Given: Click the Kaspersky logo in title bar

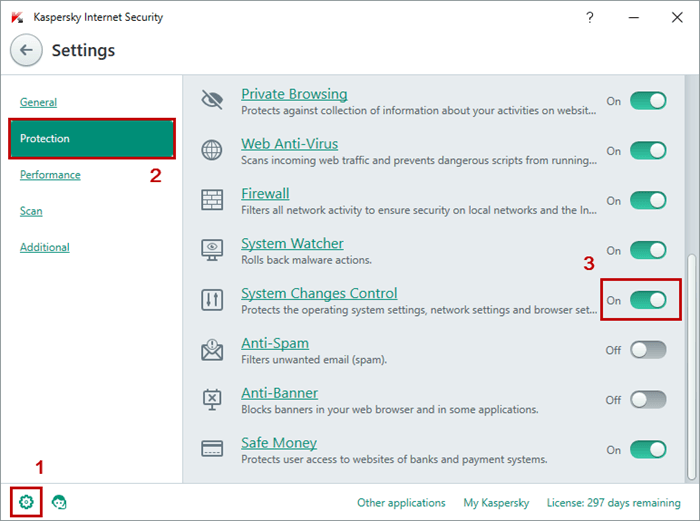Looking at the screenshot, I should (x=17, y=18).
